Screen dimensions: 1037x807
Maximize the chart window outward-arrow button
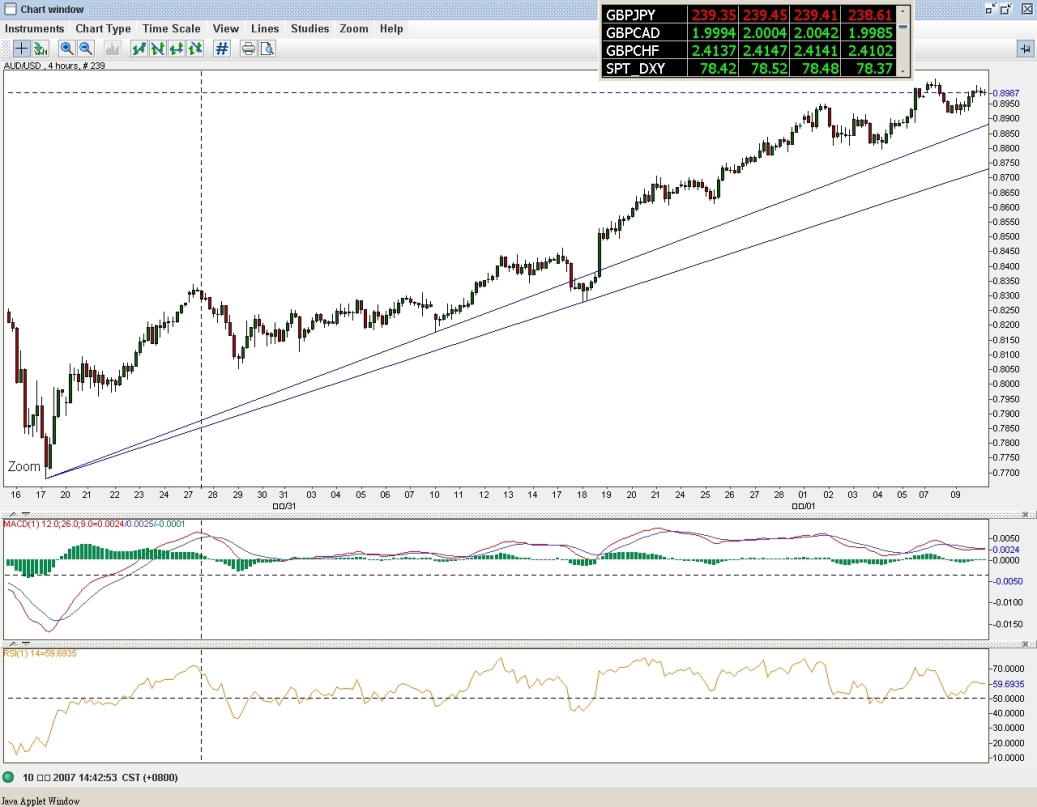point(1006,9)
